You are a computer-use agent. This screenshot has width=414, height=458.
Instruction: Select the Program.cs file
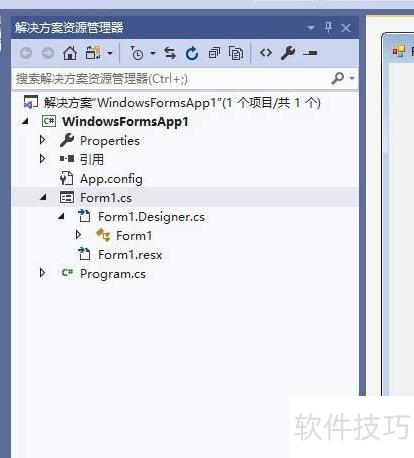113,274
